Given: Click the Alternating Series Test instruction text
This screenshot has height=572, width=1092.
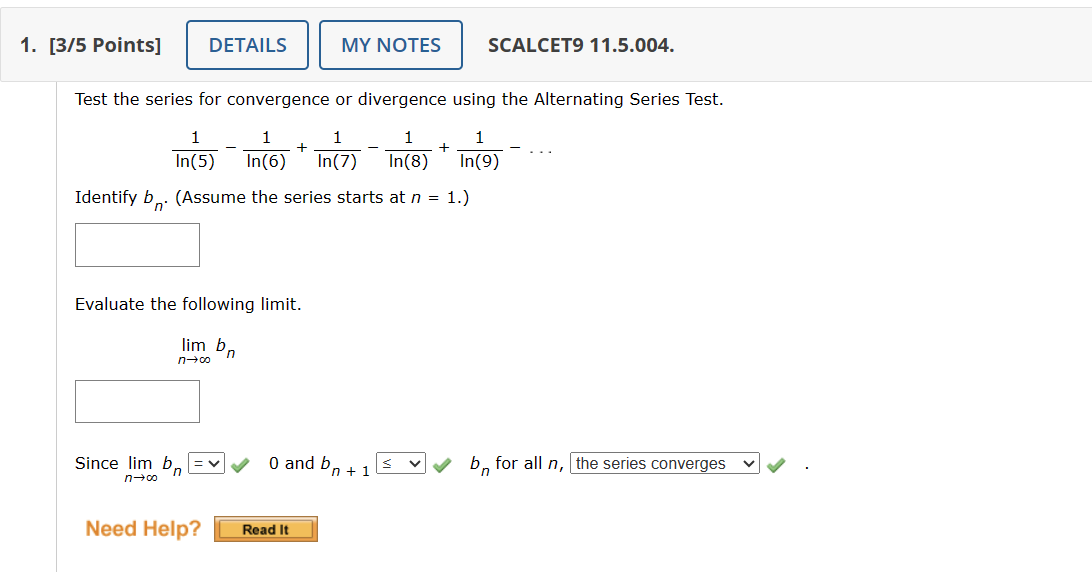Looking at the screenshot, I should (x=399, y=100).
